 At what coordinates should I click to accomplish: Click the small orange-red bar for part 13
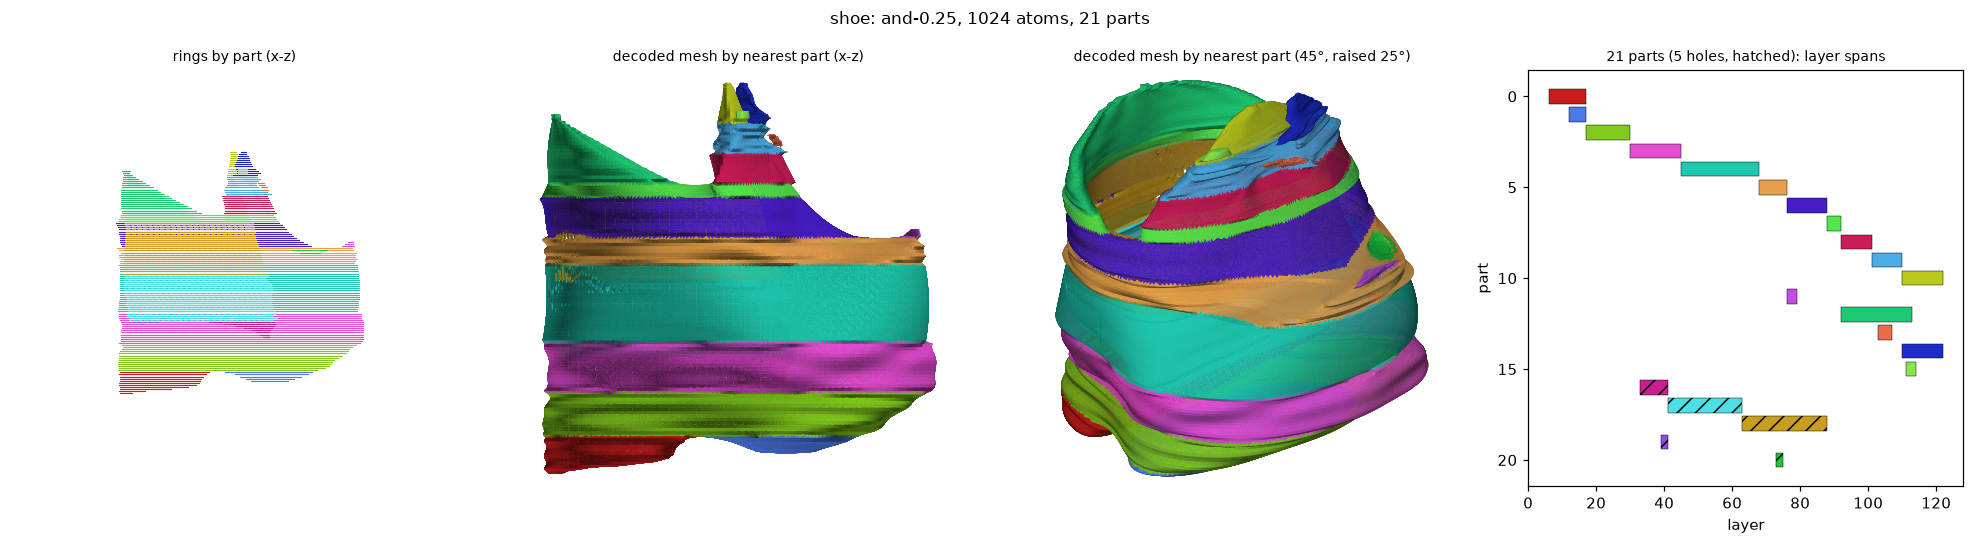pyautogui.click(x=1885, y=333)
